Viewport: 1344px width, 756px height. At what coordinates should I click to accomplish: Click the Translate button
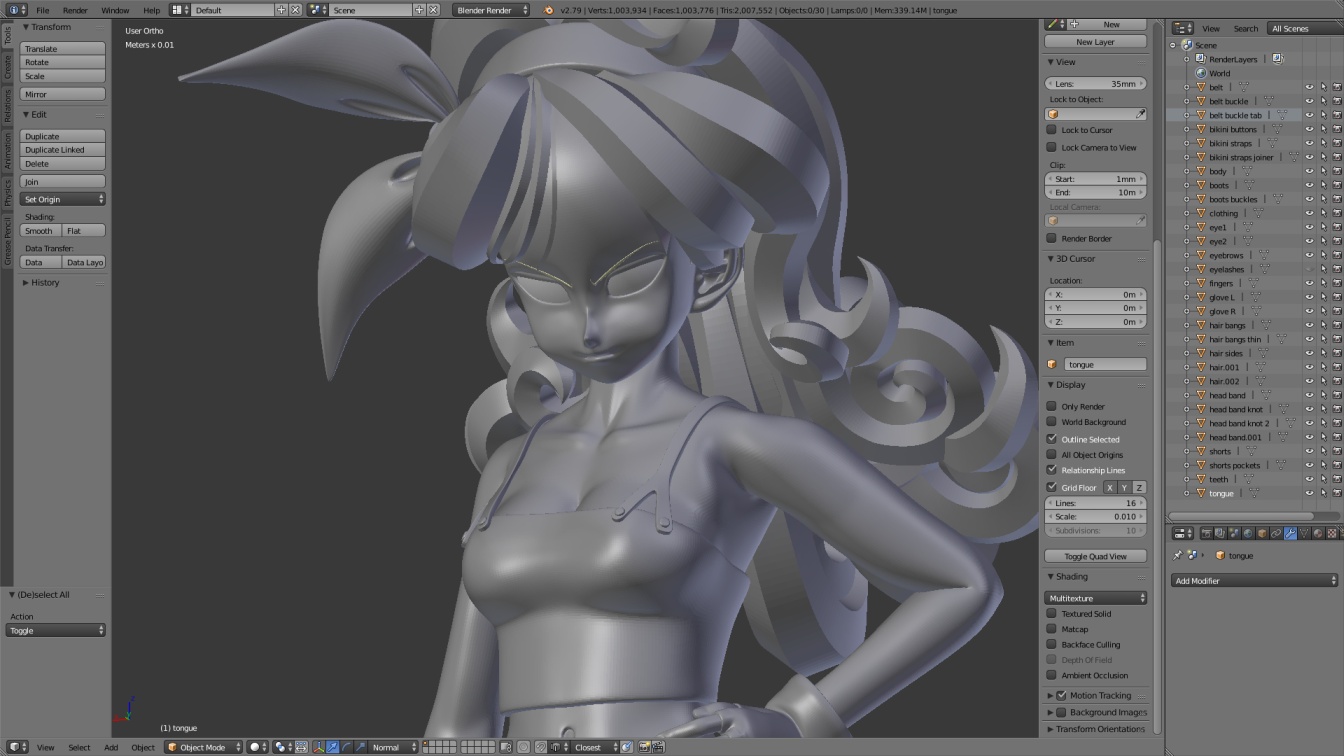(x=63, y=48)
